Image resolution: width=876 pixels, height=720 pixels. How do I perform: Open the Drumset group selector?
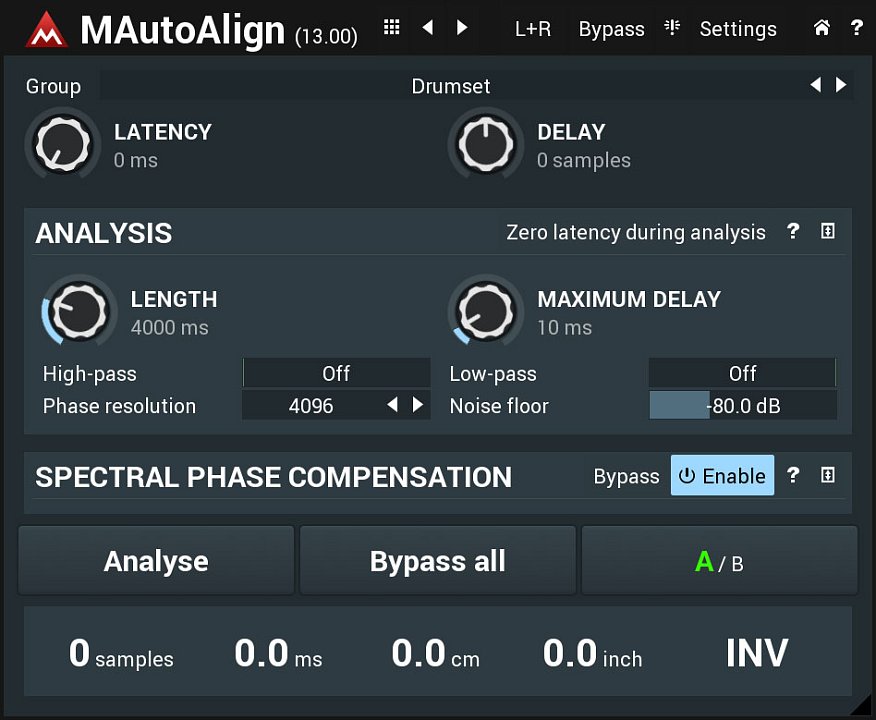(451, 86)
